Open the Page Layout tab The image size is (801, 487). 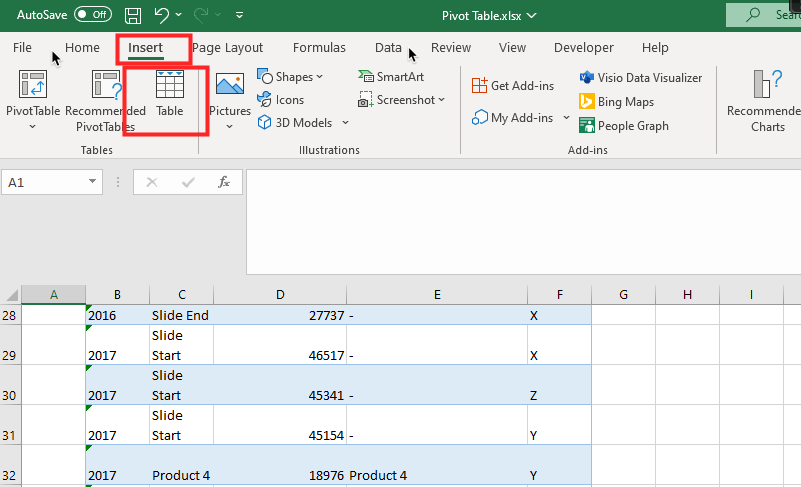[x=227, y=48]
